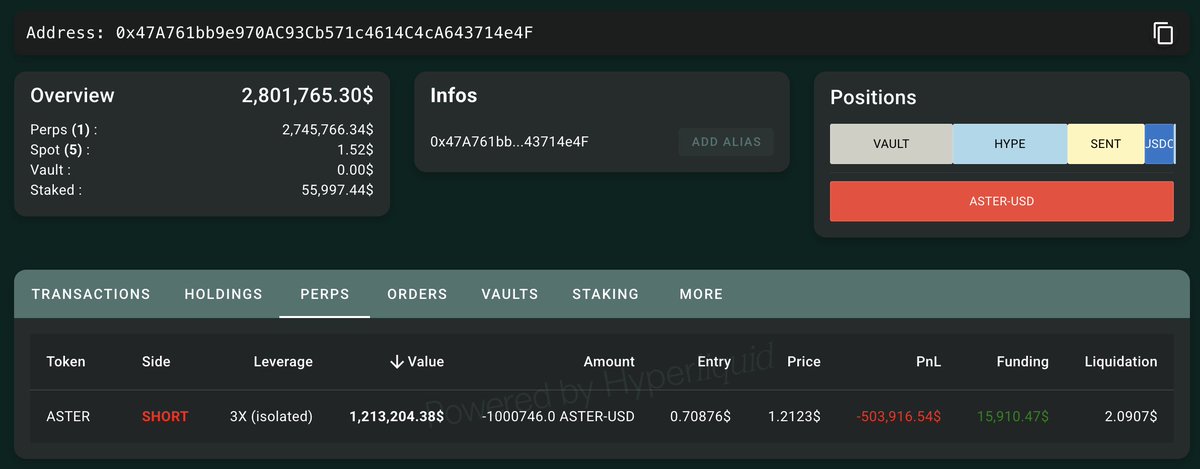Expand the MORE menu
The image size is (1200, 469).
tap(701, 294)
